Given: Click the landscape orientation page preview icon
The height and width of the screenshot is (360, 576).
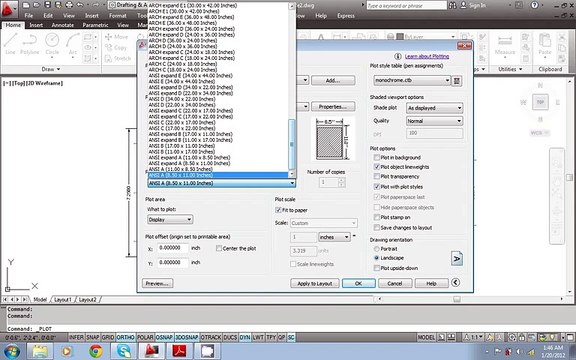Looking at the screenshot, I should 456,259.
